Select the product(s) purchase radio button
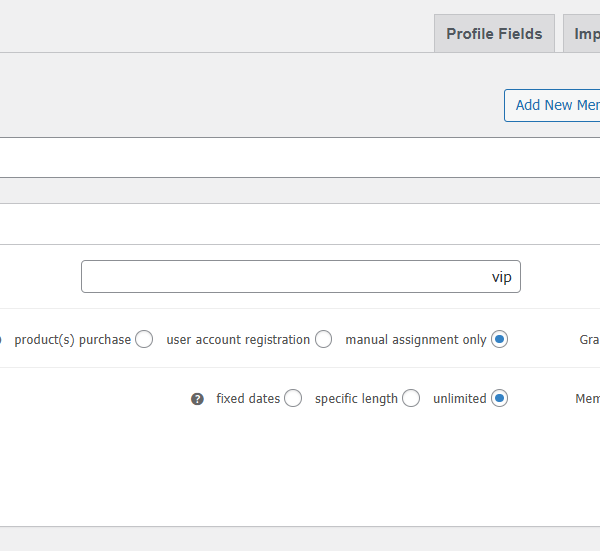This screenshot has height=551, width=600. (x=144, y=340)
